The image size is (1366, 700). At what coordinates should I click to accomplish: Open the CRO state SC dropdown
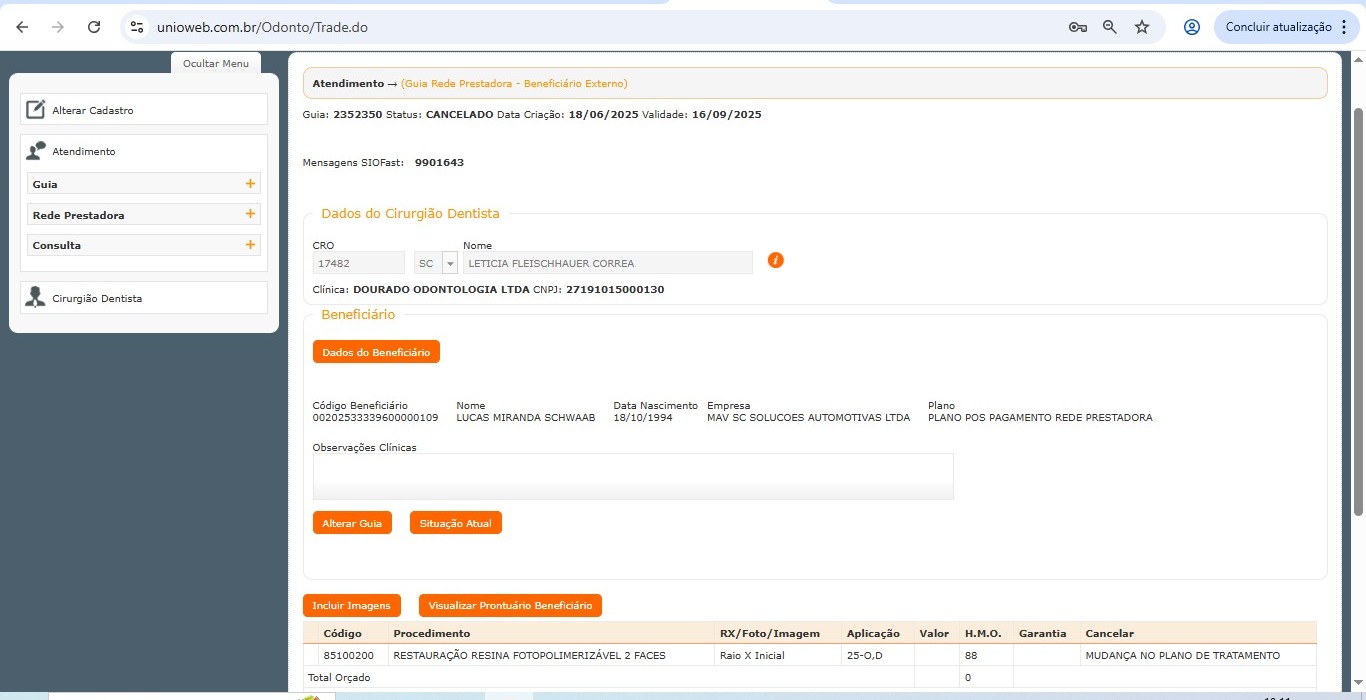point(449,263)
